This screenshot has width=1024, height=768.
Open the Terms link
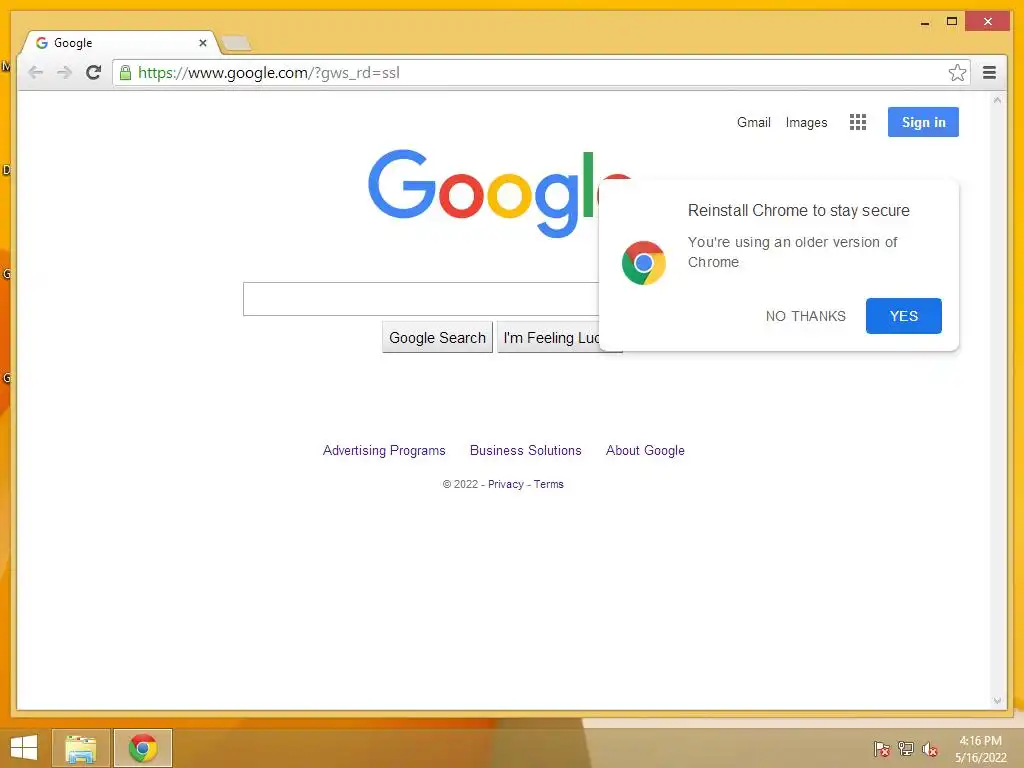[x=549, y=484]
